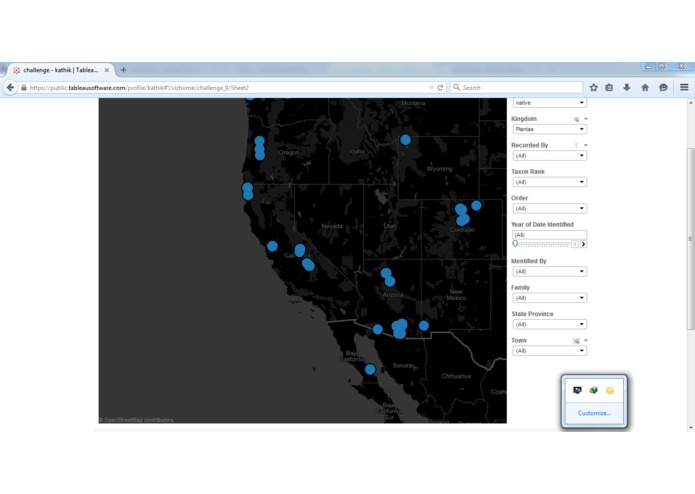Click the network monitor tray icon
This screenshot has width=695, height=494.
click(x=577, y=390)
